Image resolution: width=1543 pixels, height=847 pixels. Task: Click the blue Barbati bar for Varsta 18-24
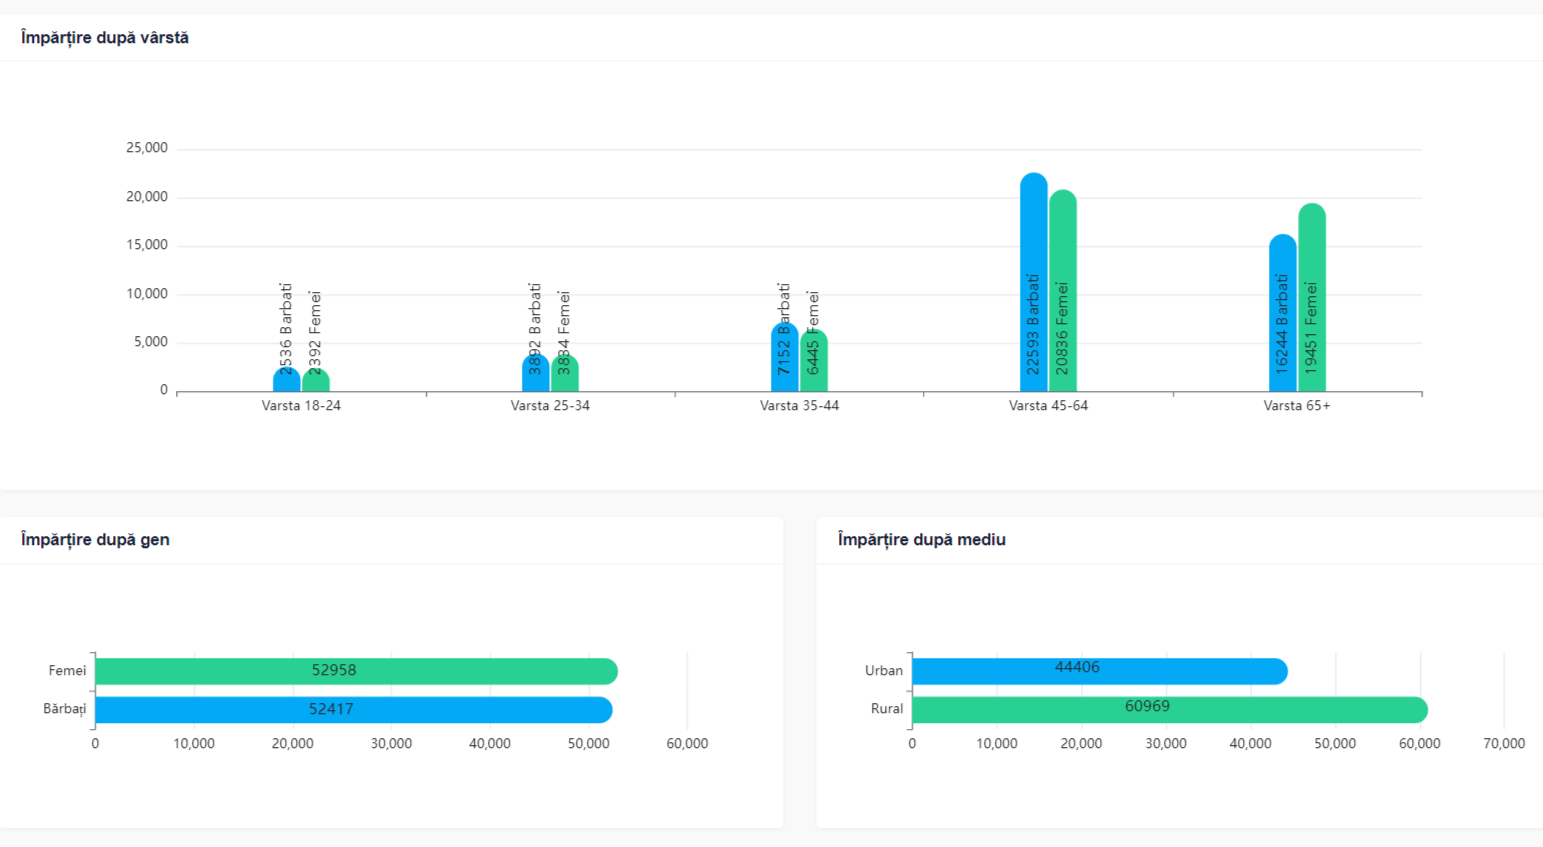[287, 381]
